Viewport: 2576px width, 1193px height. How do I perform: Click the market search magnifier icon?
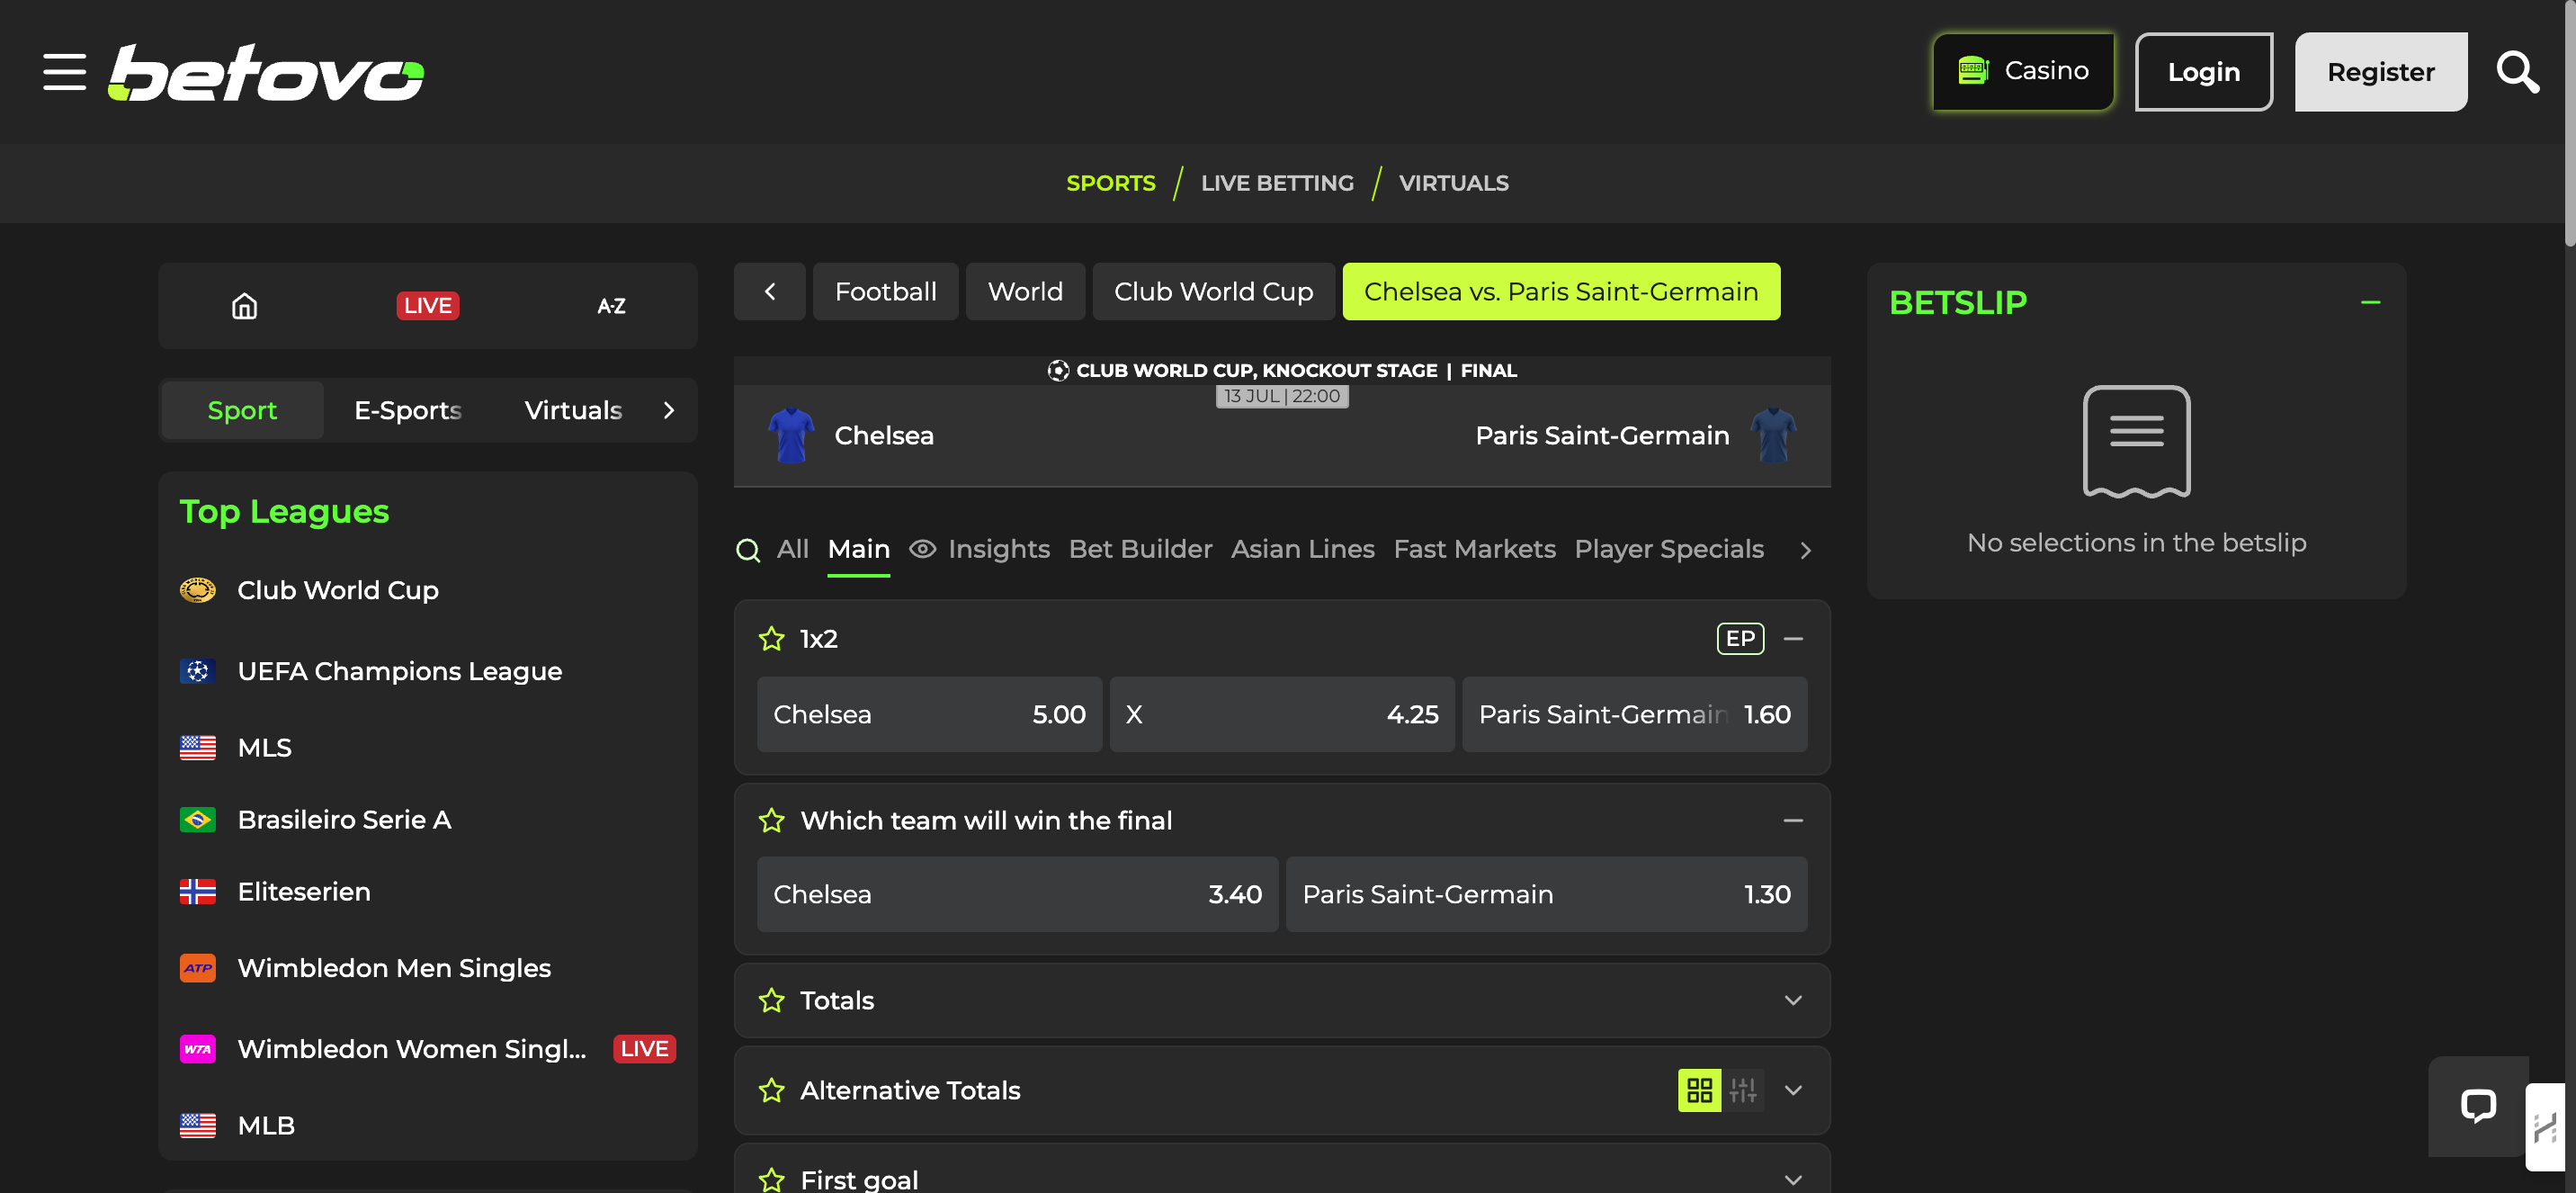(748, 550)
